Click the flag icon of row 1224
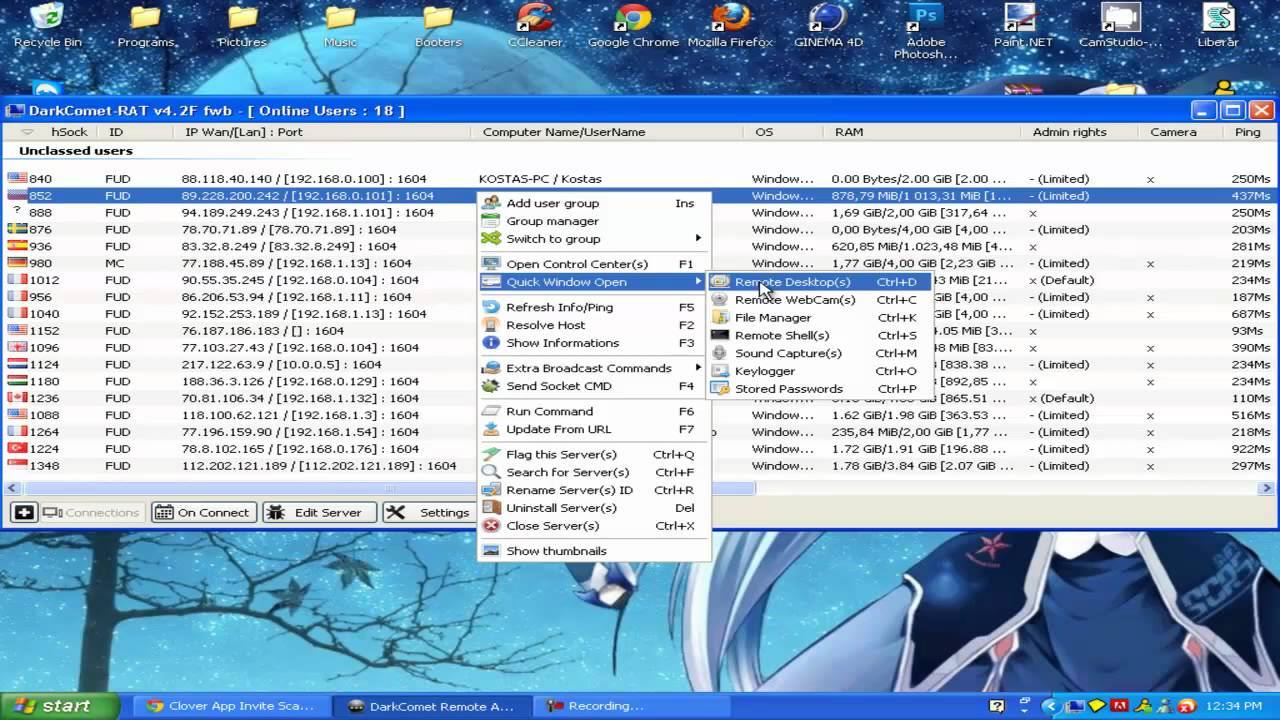Viewport: 1280px width, 720px height. (17, 449)
